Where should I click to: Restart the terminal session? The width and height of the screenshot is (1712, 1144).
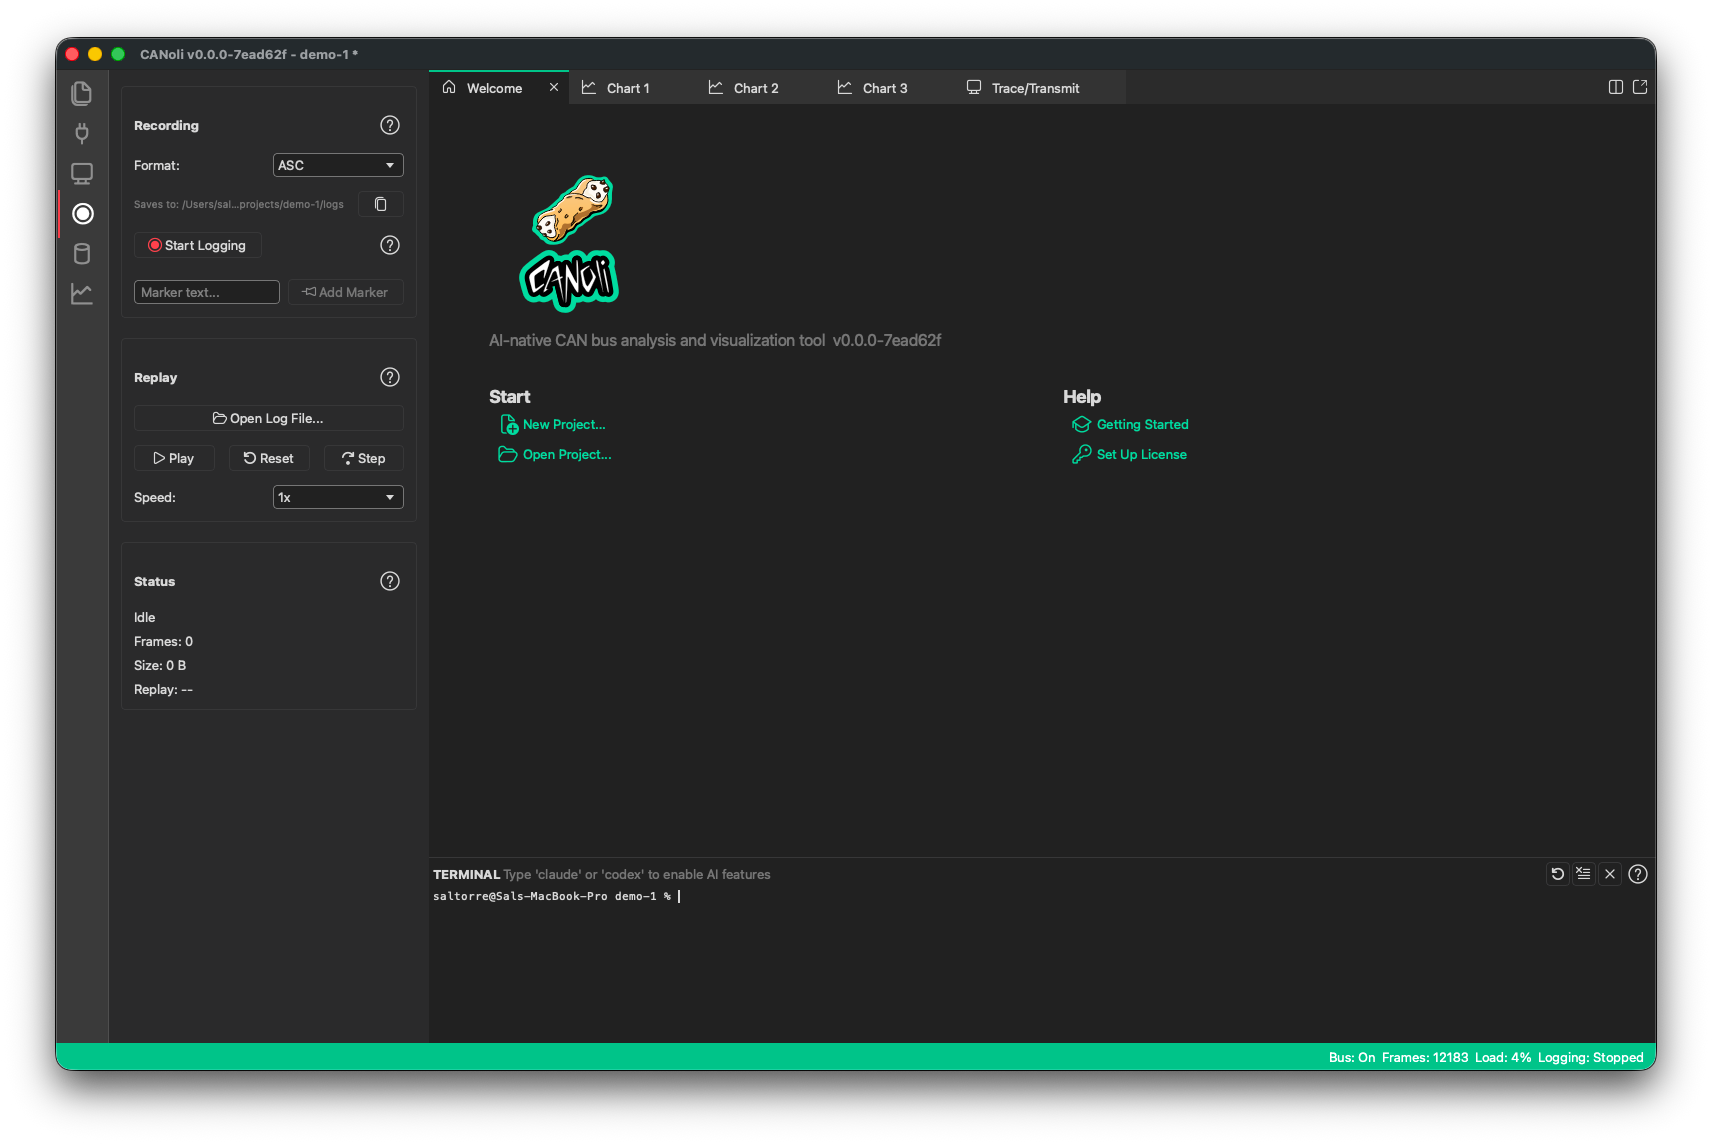pyautogui.click(x=1557, y=874)
